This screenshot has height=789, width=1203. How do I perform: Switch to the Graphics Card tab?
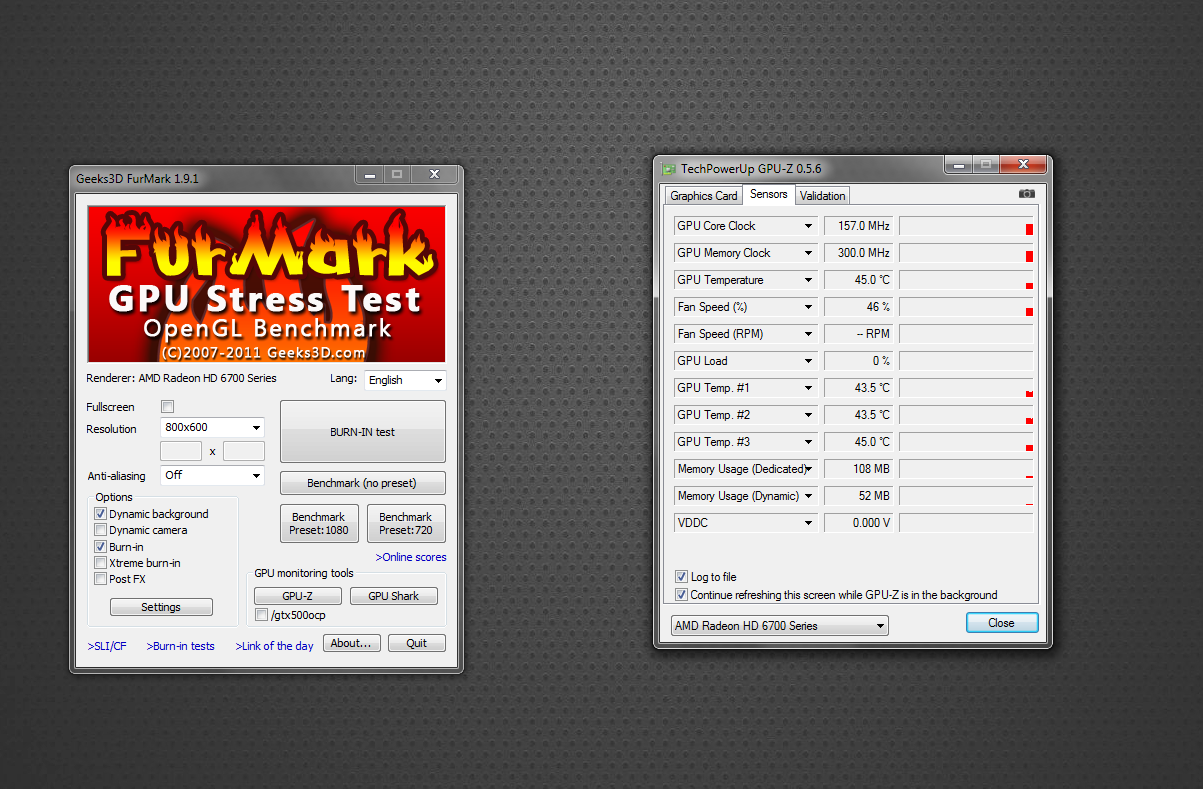pos(704,196)
